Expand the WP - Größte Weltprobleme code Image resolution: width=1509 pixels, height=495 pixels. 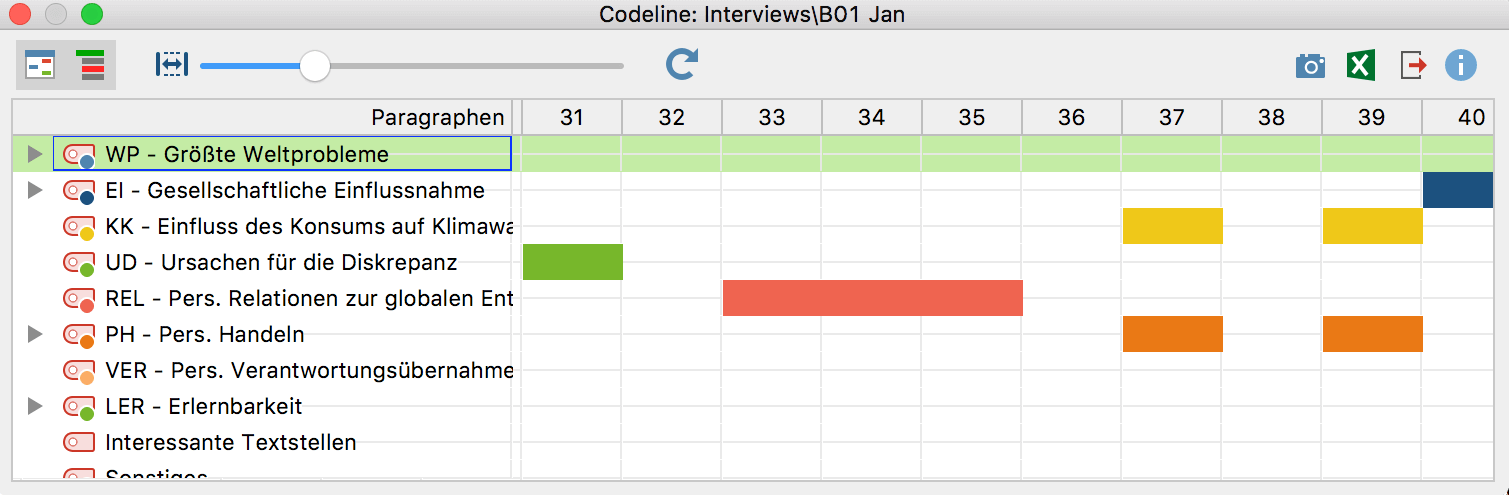(35, 154)
